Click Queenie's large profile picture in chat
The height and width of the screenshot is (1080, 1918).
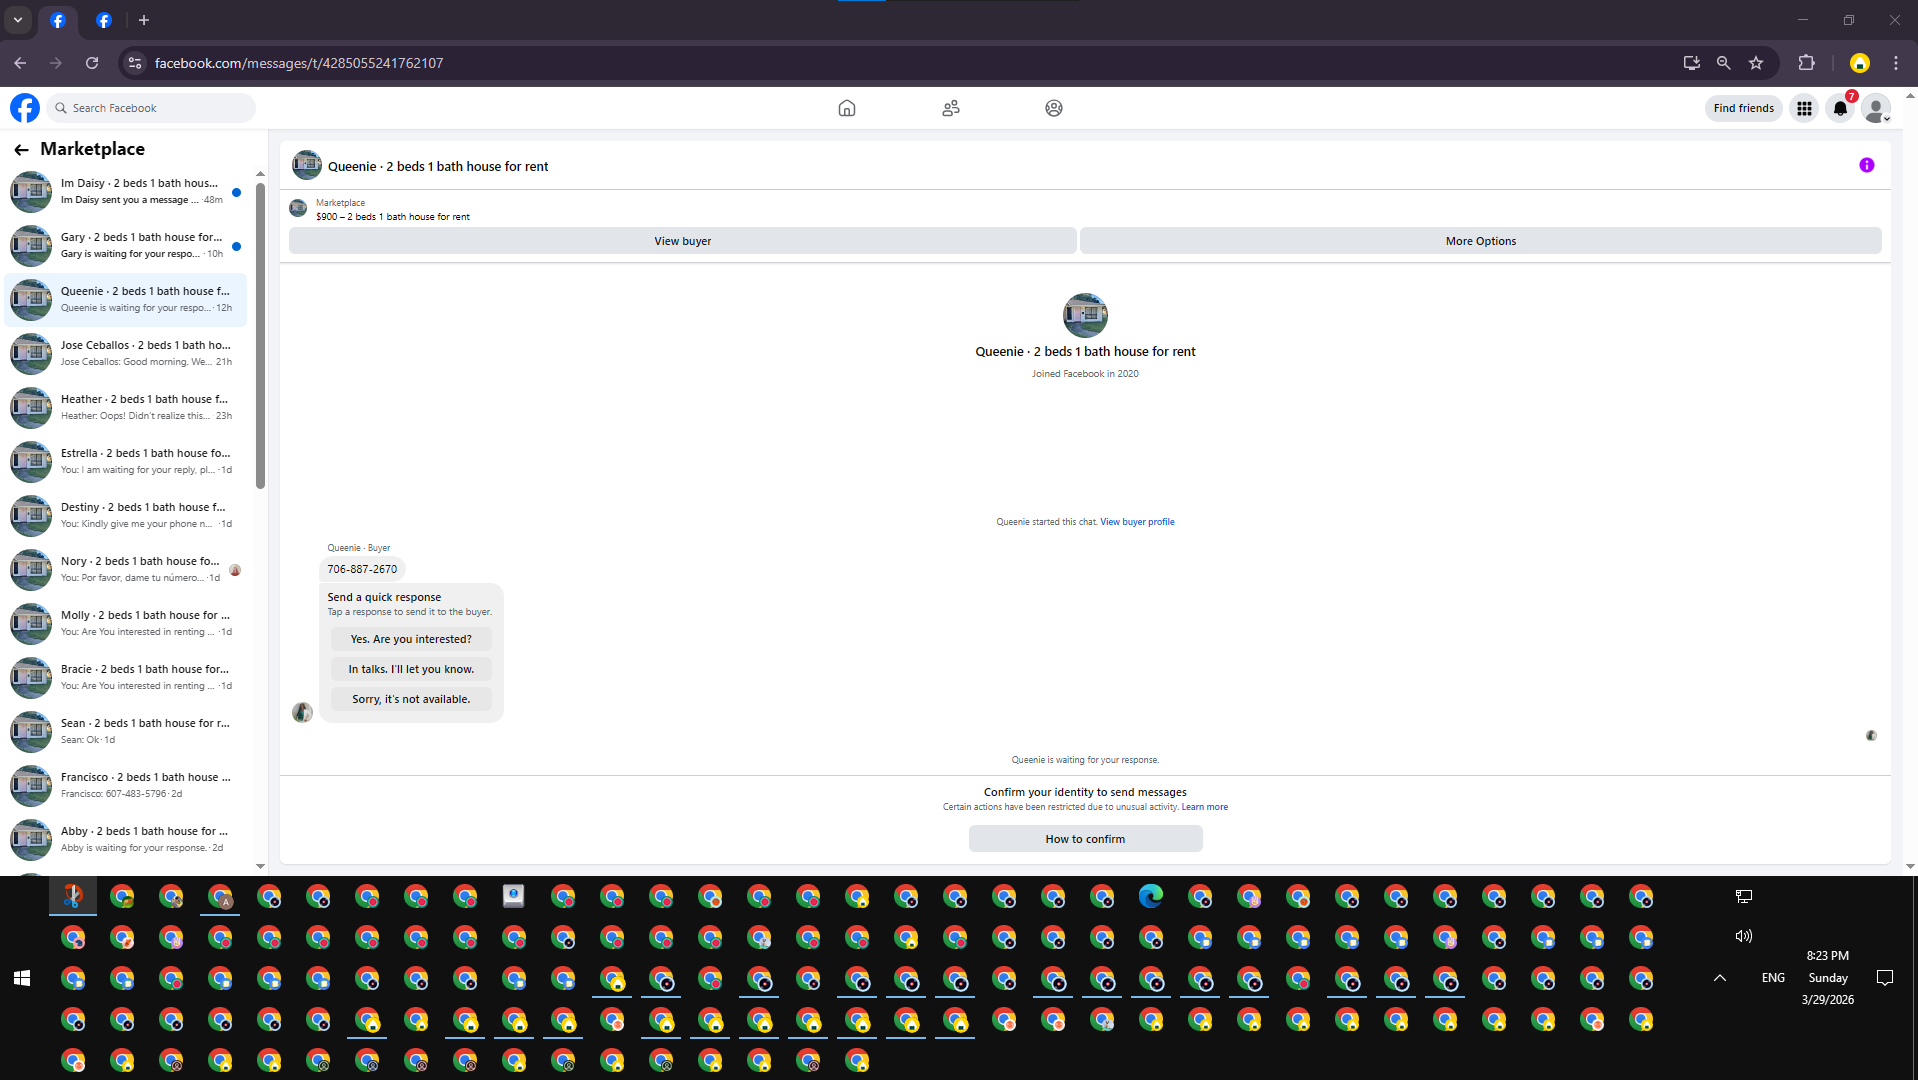1085,315
